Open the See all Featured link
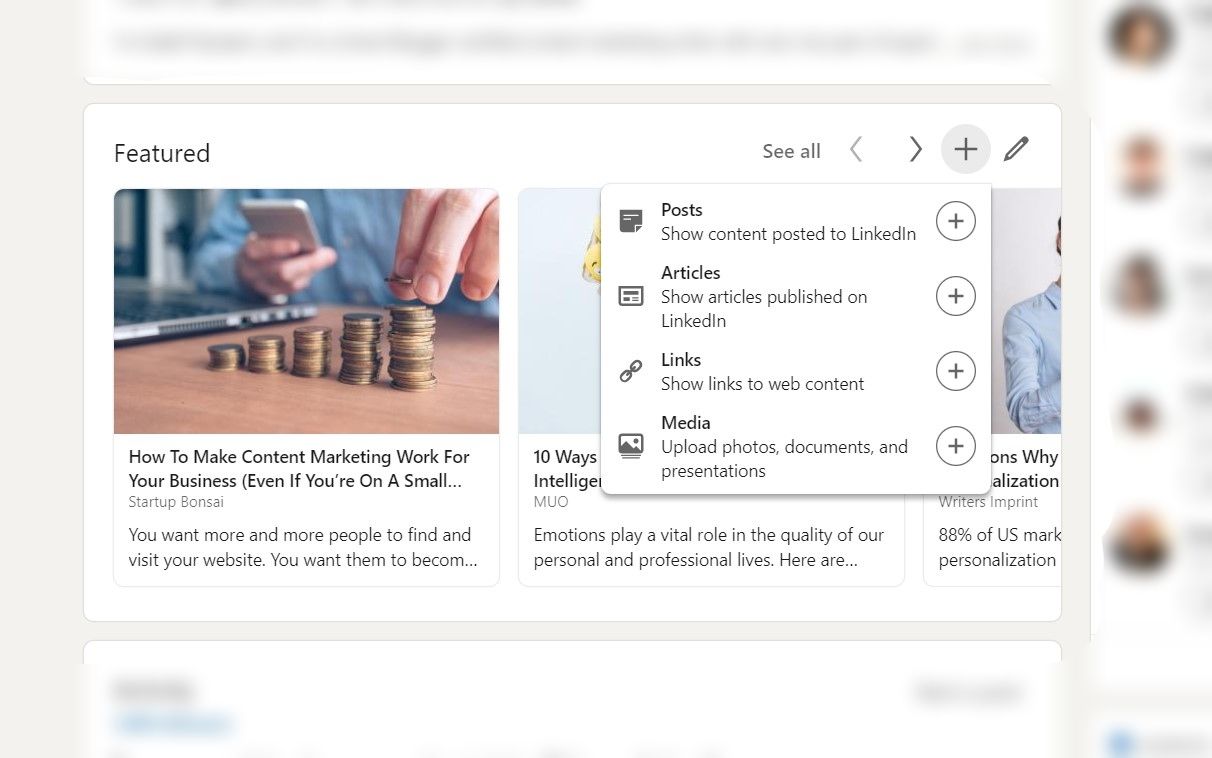1212x758 pixels. [791, 150]
